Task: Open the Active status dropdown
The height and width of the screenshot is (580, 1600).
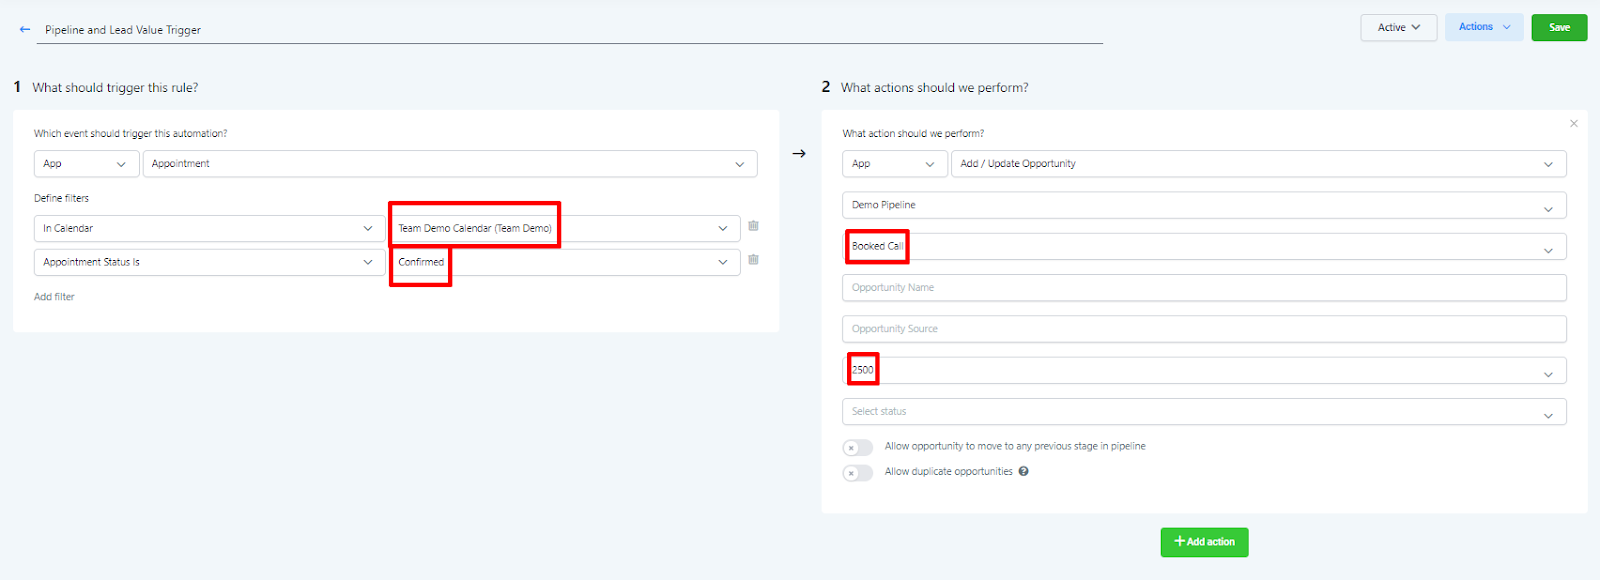Action: coord(1398,28)
